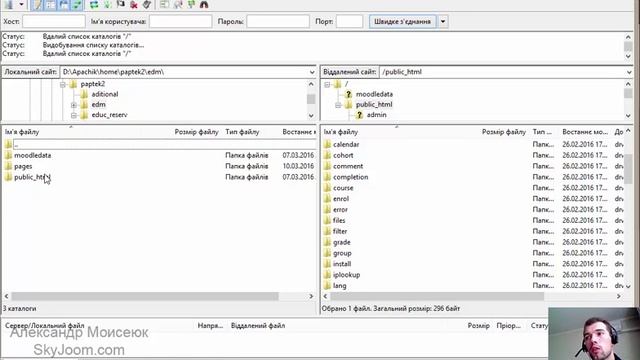Toggle the remote directory tree display
Viewport: 640px width, 360px height.
tap(64, 4)
